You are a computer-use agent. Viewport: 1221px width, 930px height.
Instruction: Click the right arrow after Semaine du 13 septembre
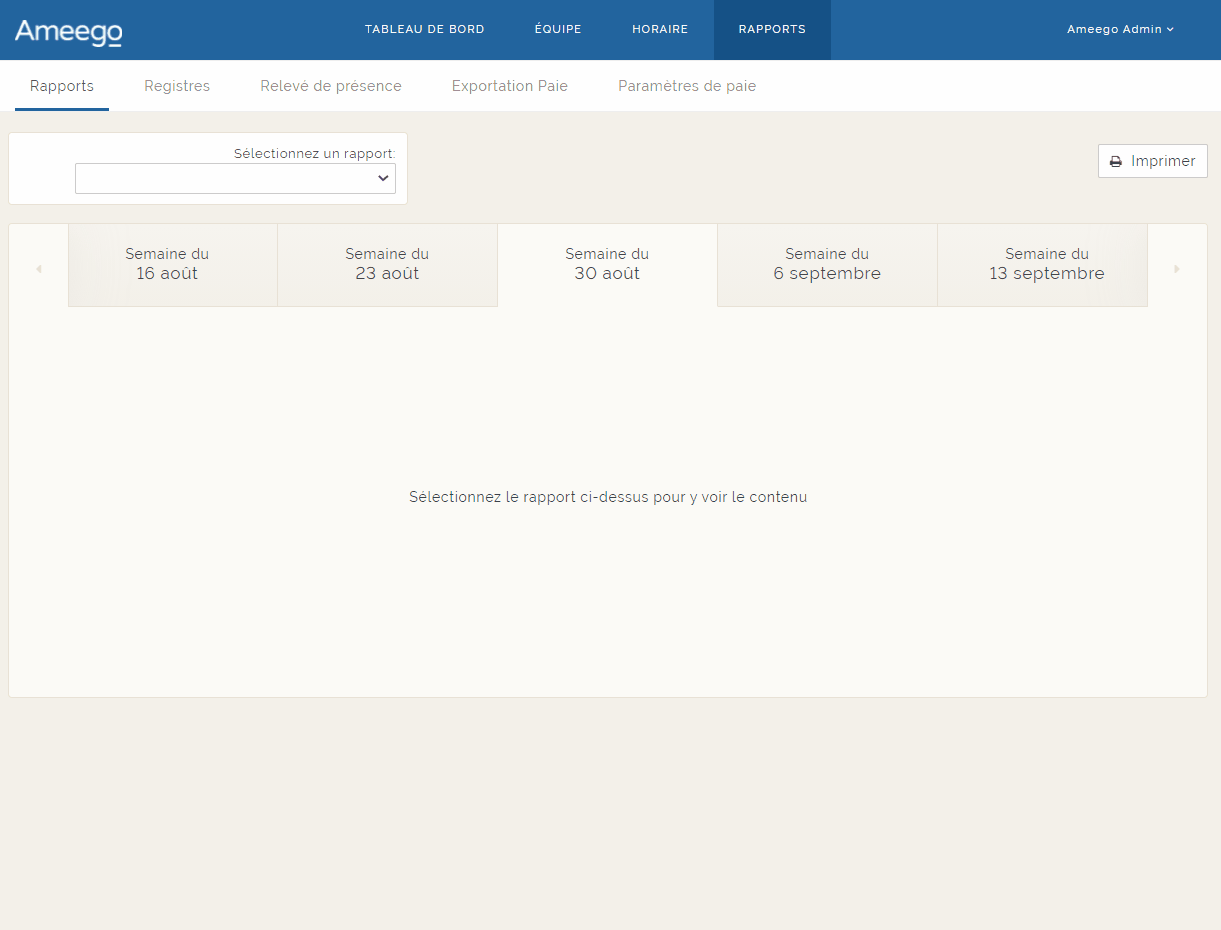[x=1177, y=268]
